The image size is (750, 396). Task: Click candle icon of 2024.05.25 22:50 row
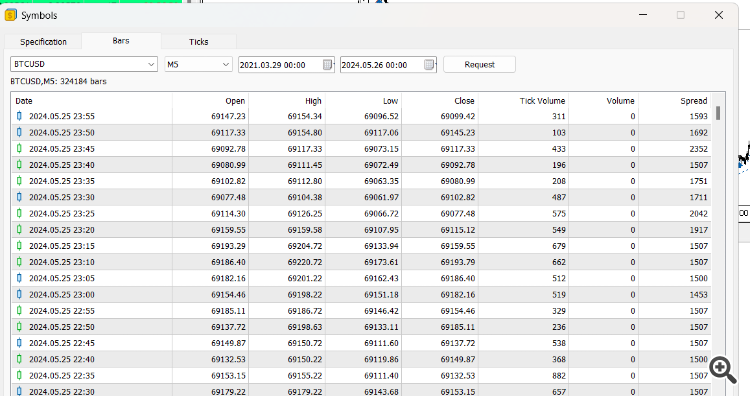[19, 327]
